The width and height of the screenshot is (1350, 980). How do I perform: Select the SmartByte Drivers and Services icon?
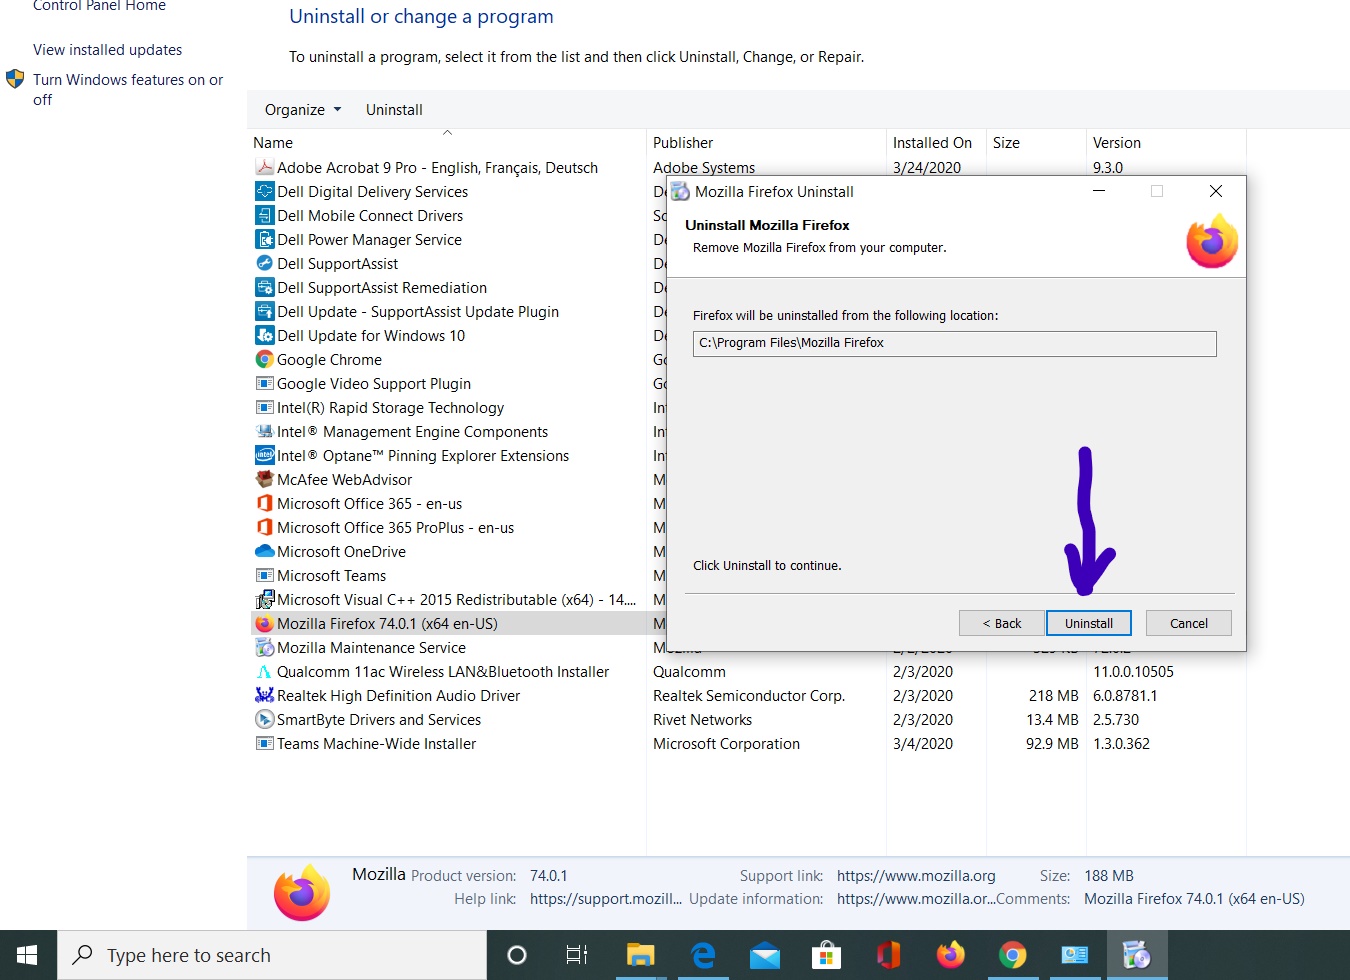(x=265, y=719)
